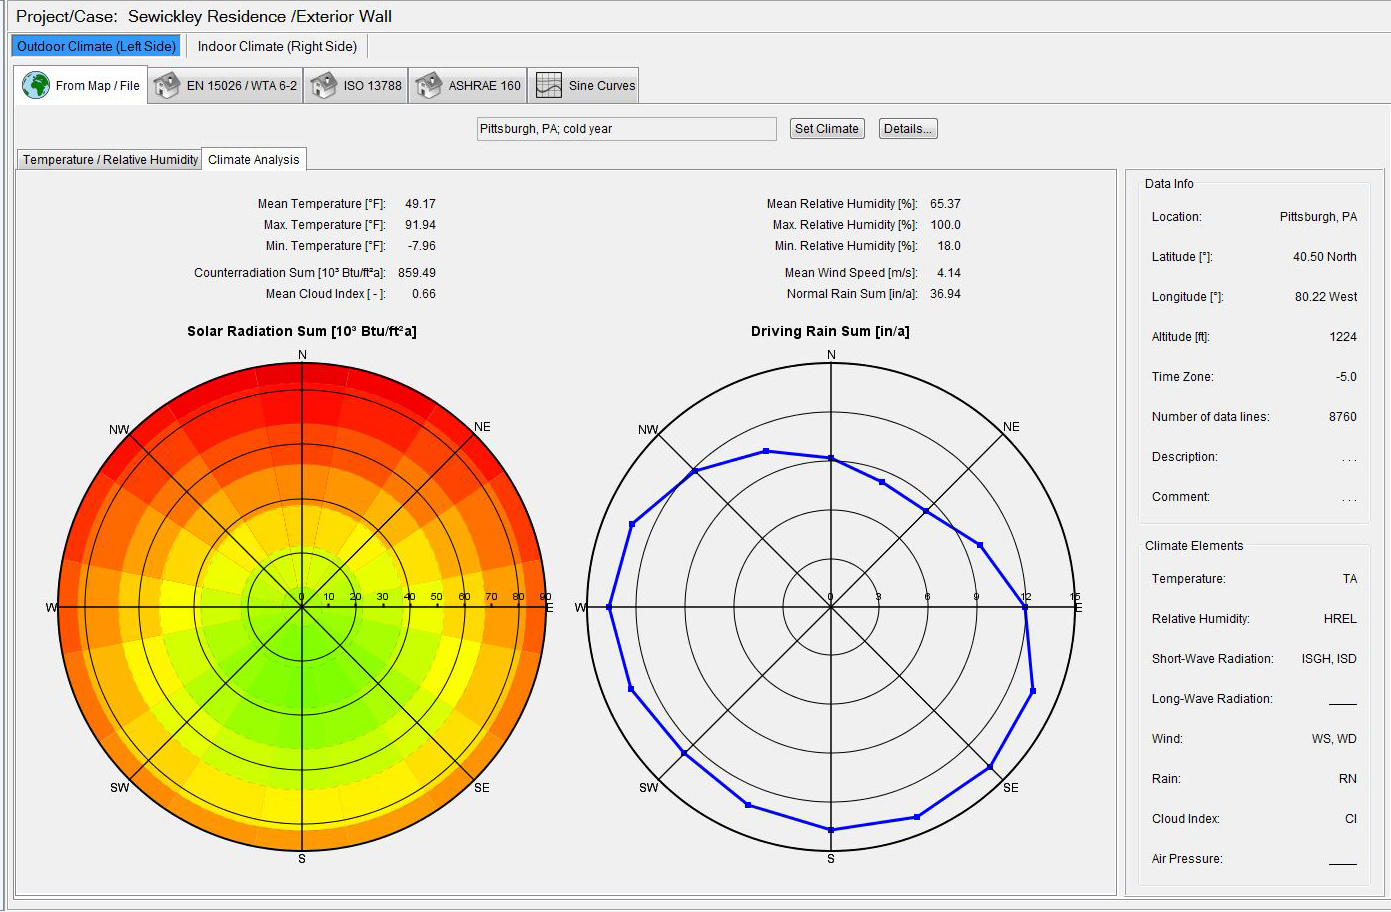Click the Pittsburgh, PA; cold year field
Screen dimensions: 1391x912
tap(627, 129)
